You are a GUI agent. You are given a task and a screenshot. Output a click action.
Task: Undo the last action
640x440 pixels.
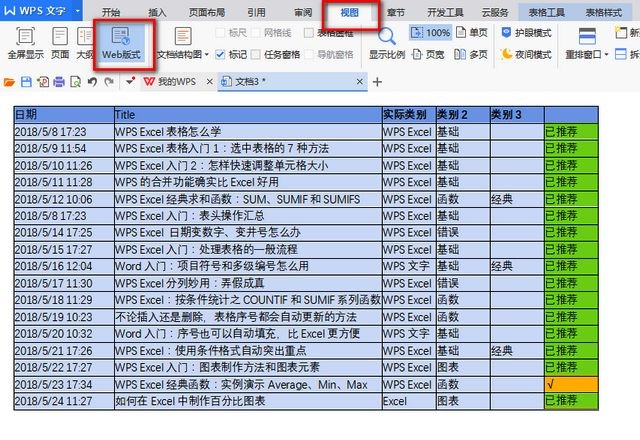(92, 82)
